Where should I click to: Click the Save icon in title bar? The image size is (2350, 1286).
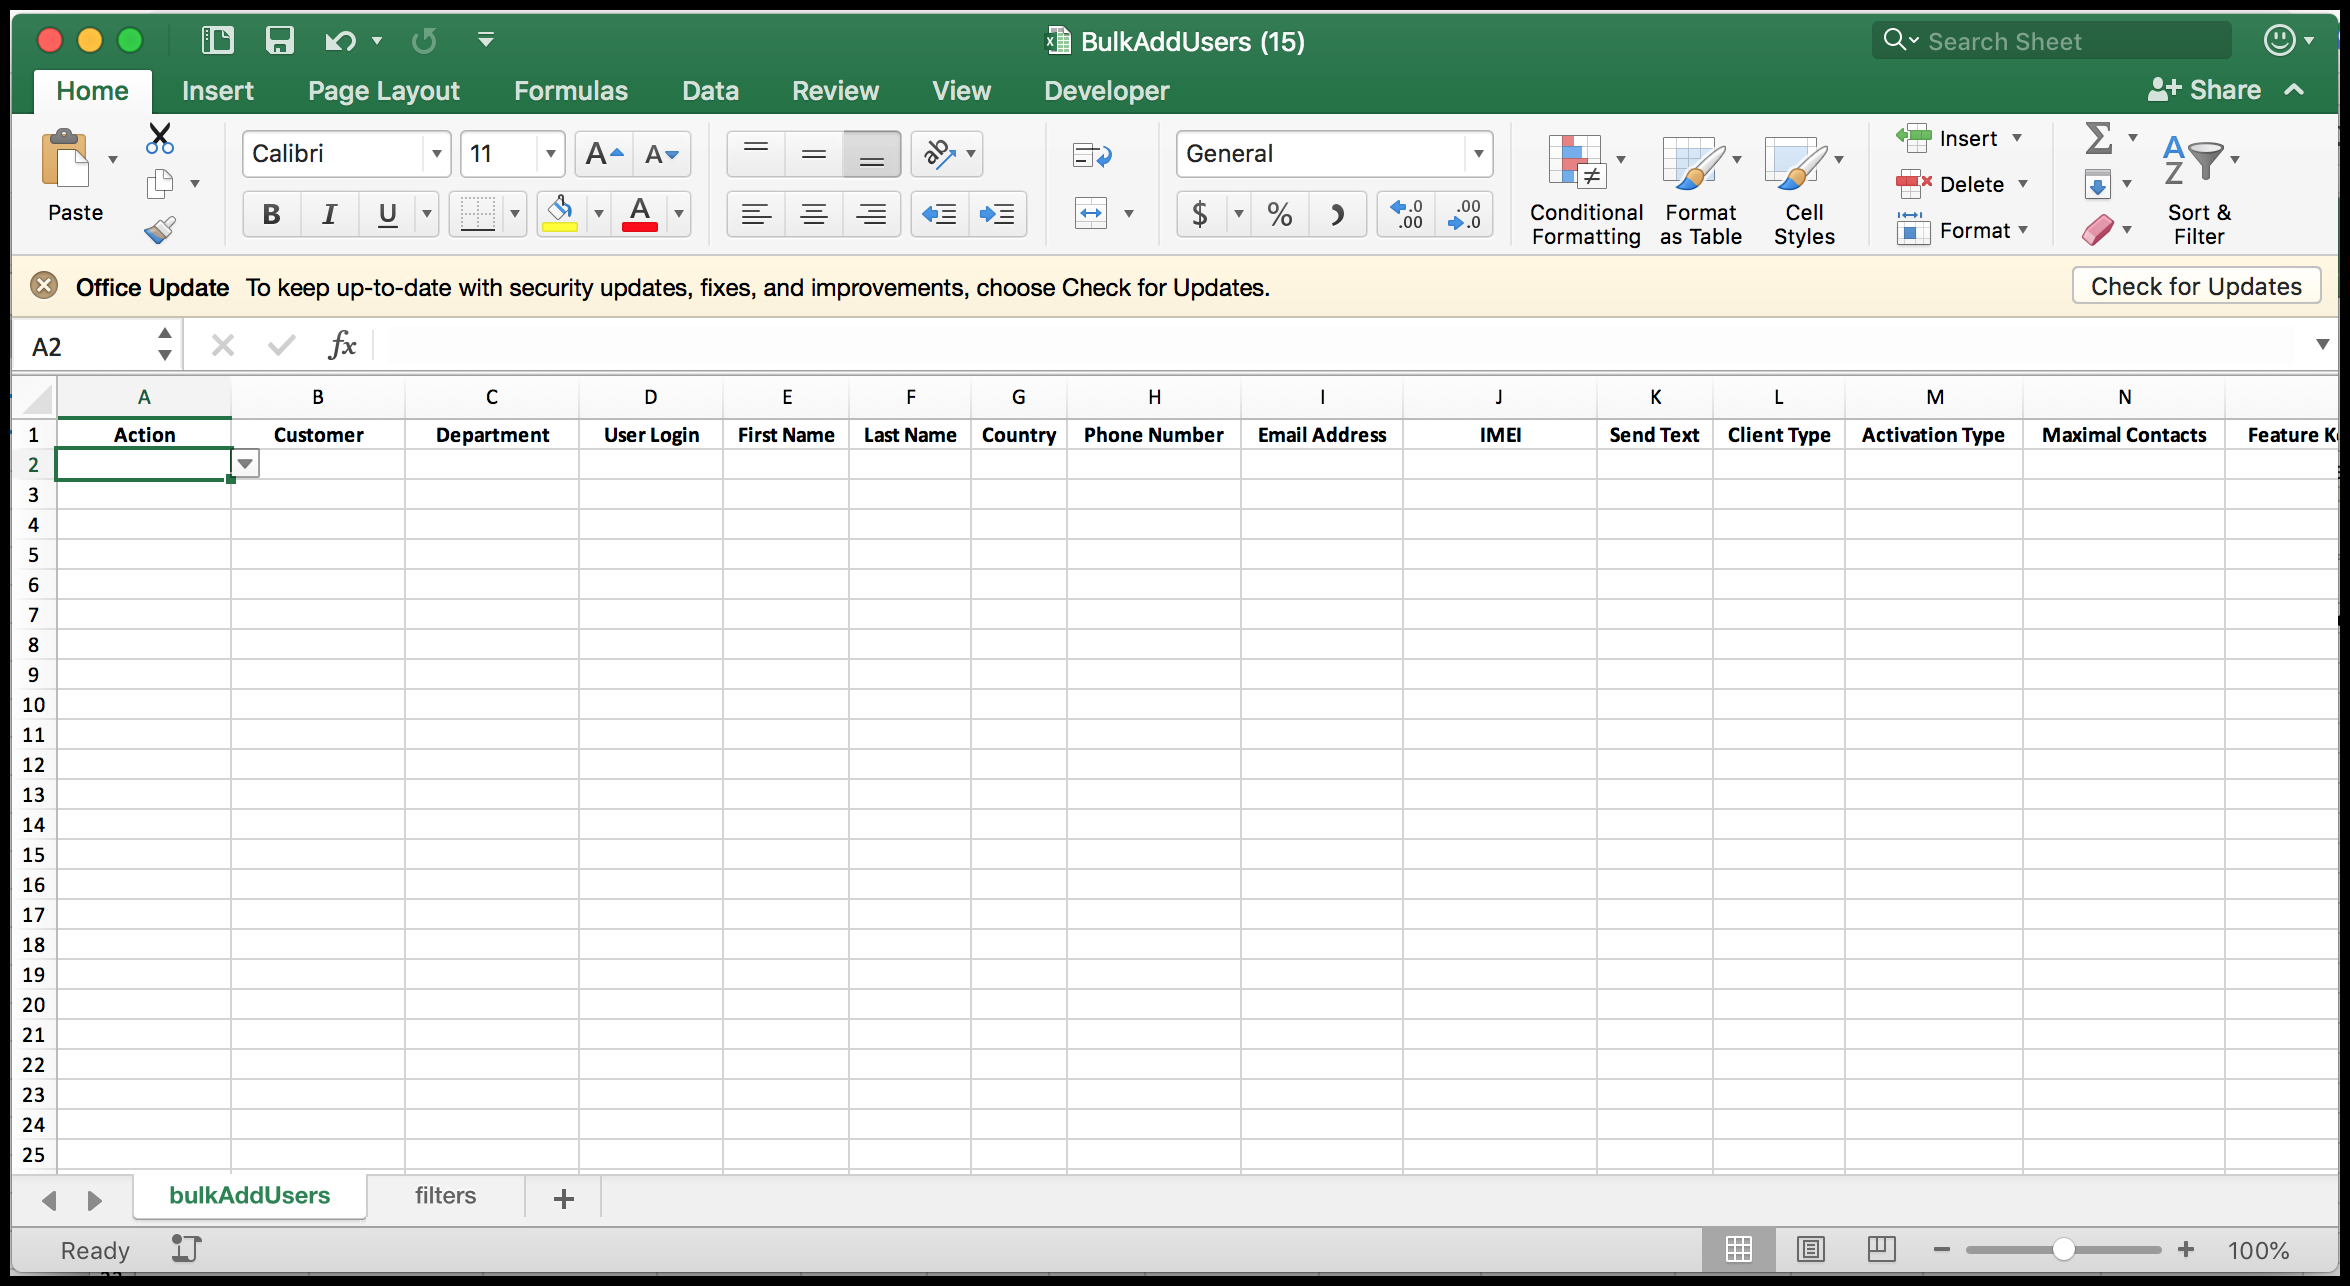tap(279, 41)
